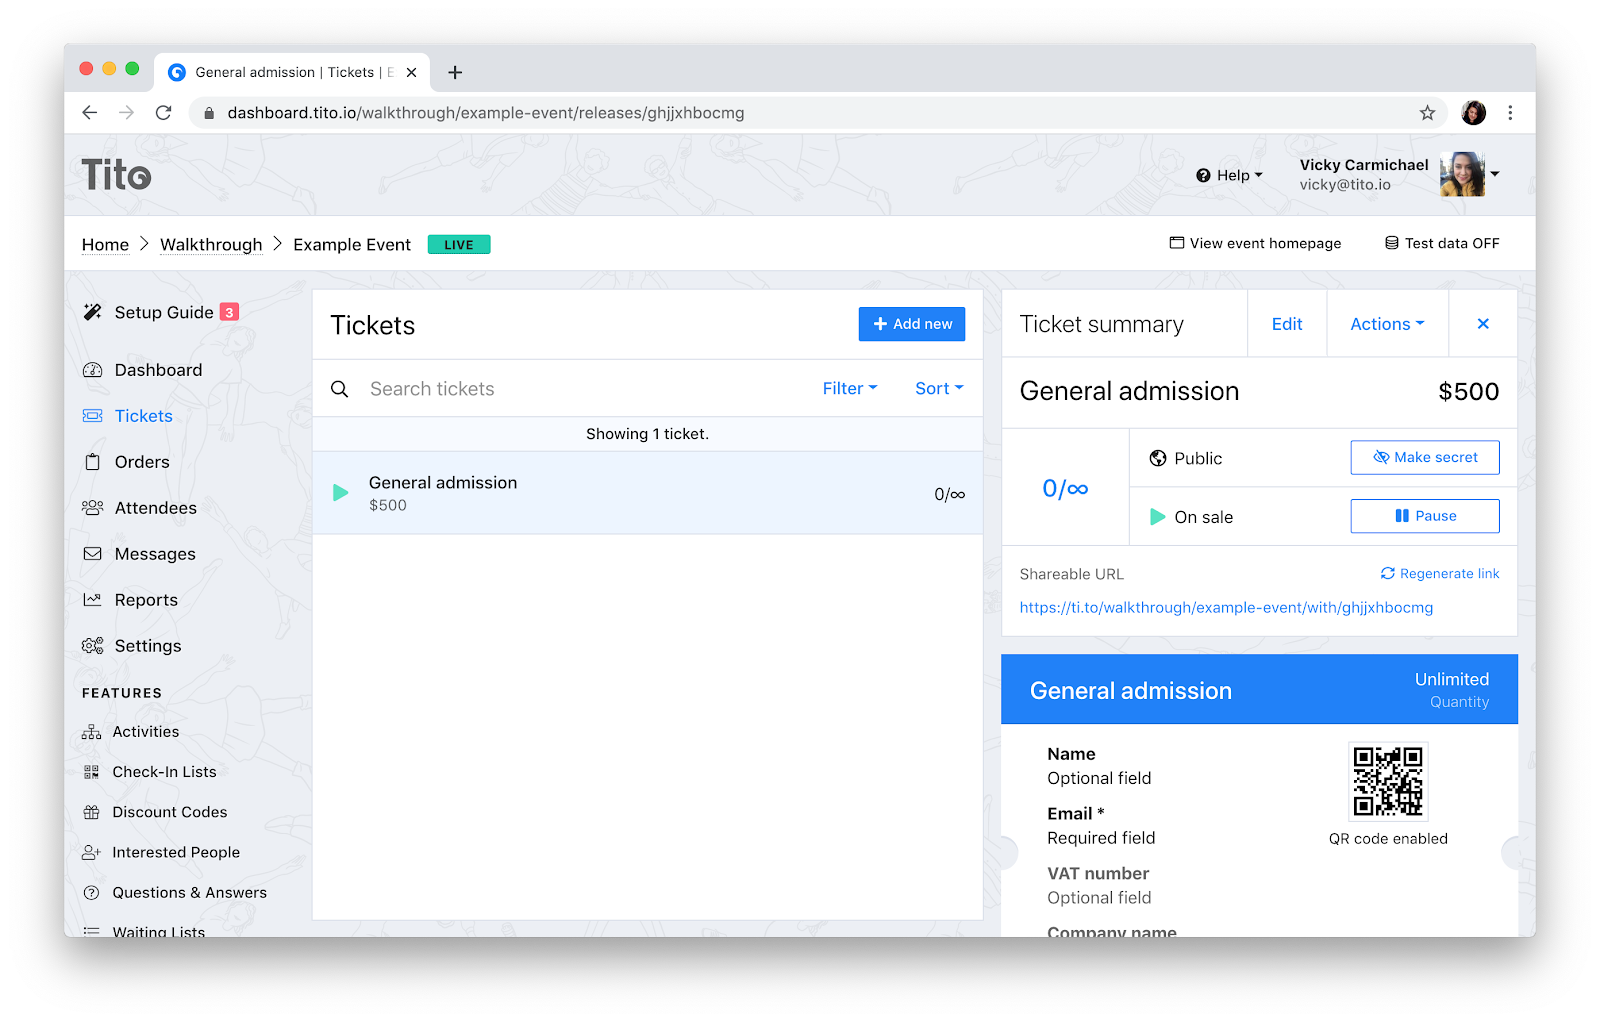Viewport: 1600px width, 1022px height.
Task: Close the Ticket summary panel
Action: coord(1483,324)
